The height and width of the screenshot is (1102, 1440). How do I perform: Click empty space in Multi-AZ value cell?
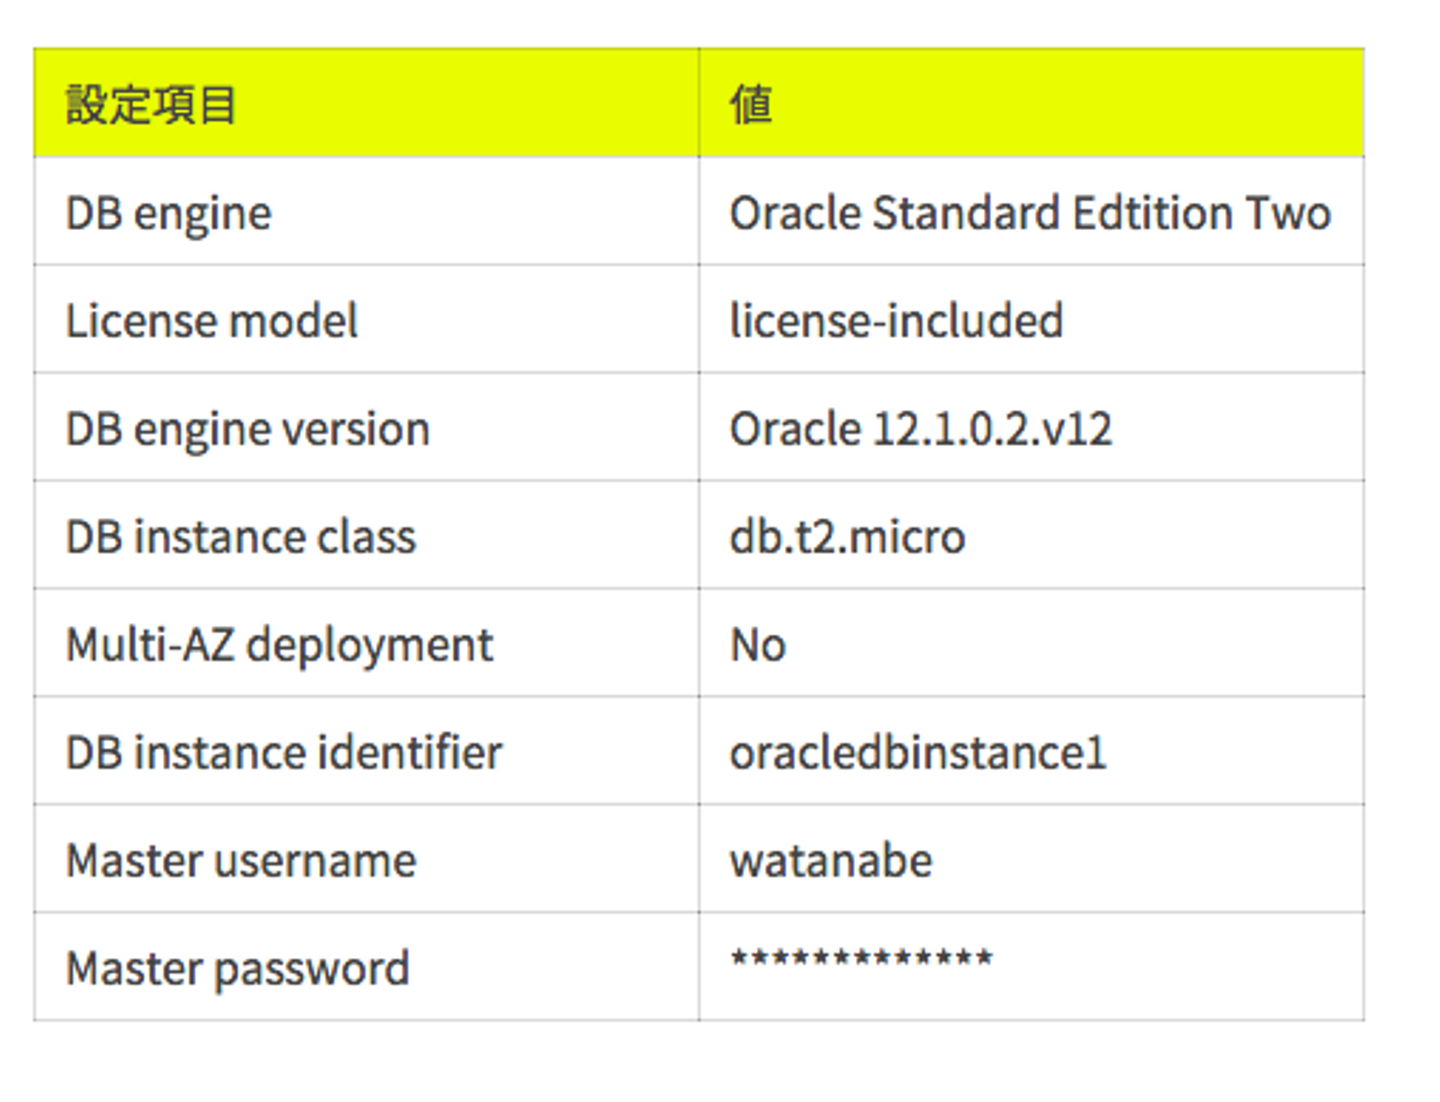pyautogui.click(x=1100, y=645)
